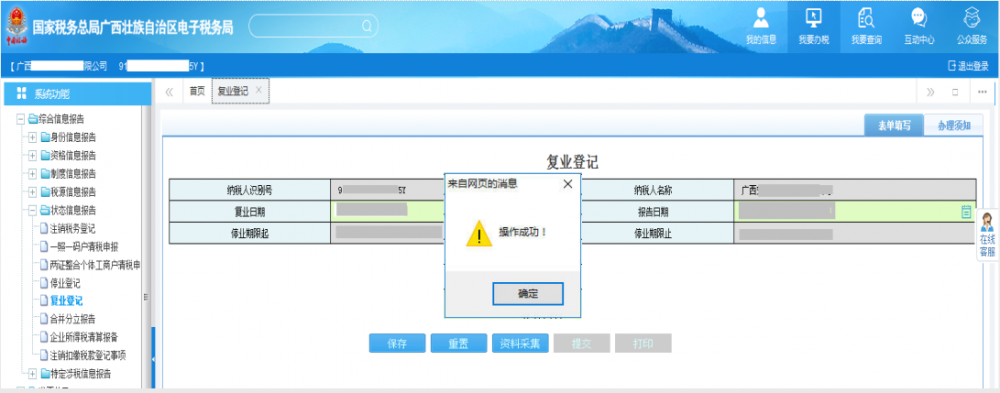Screen dimensions: 1000x393
Task: Click the greyed 打印 button
Action: pyautogui.click(x=643, y=343)
